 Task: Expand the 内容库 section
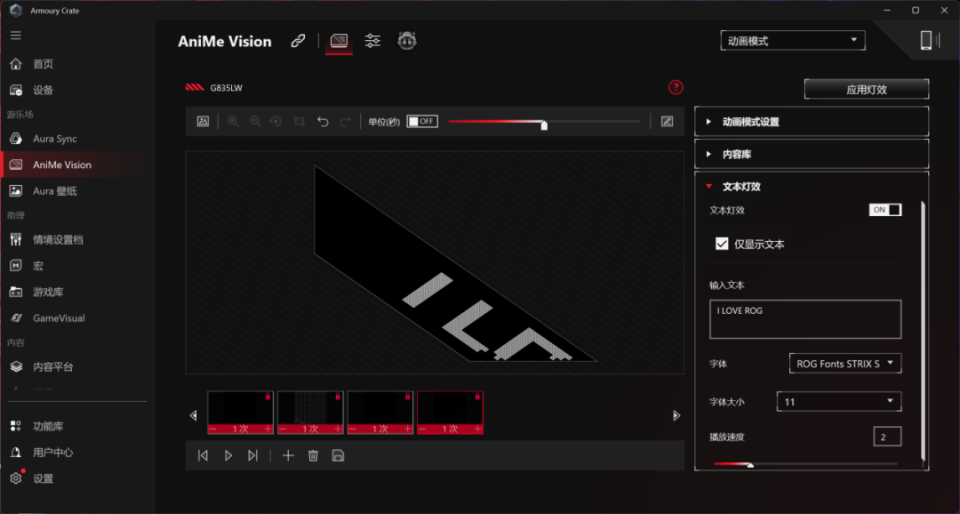(x=811, y=154)
